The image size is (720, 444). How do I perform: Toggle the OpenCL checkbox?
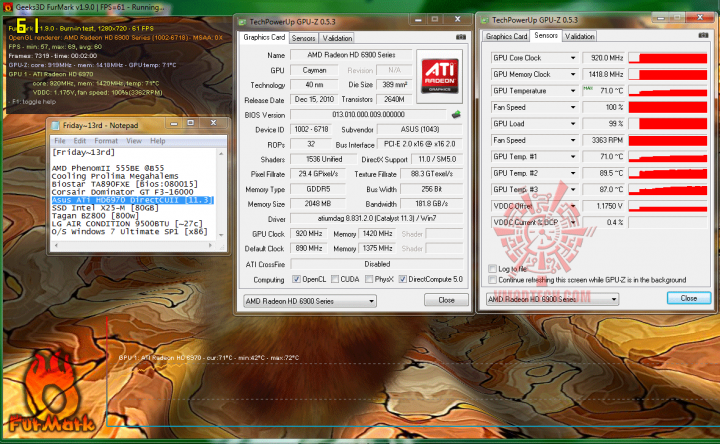pyautogui.click(x=296, y=279)
